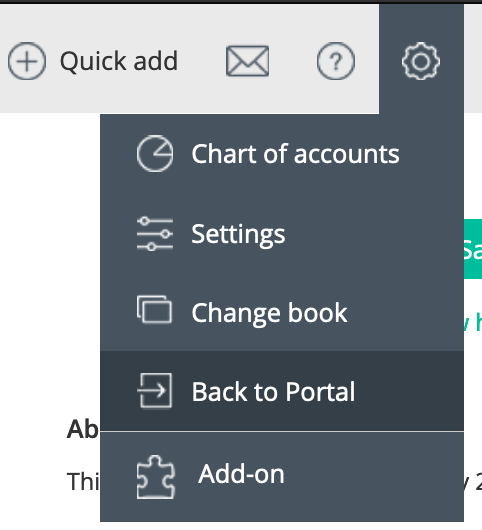Collapse the gear settings dropdown menu
This screenshot has height=530, width=482.
pyautogui.click(x=421, y=61)
